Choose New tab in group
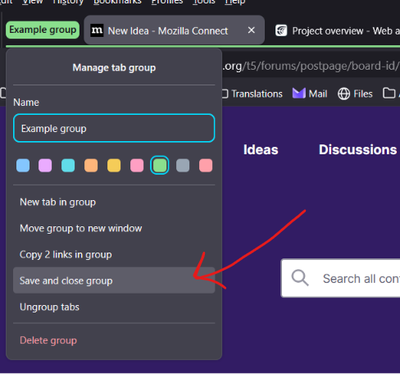 coord(114,202)
